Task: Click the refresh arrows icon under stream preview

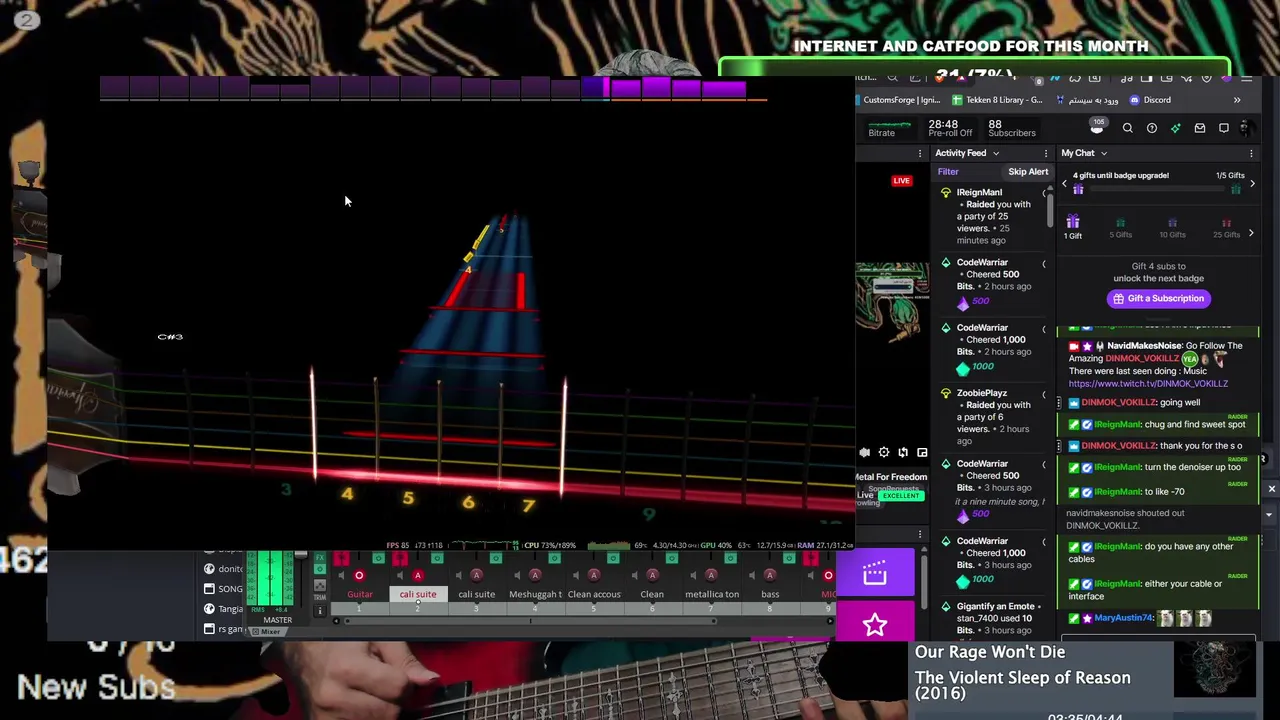Action: [903, 453]
